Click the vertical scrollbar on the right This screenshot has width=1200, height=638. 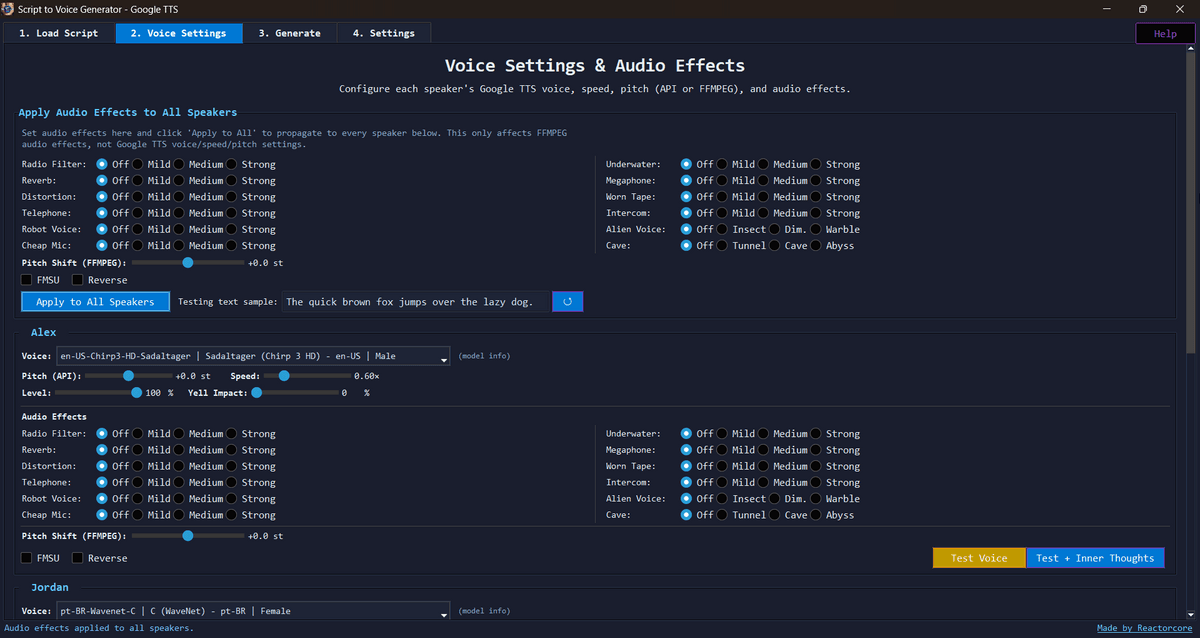click(1190, 200)
